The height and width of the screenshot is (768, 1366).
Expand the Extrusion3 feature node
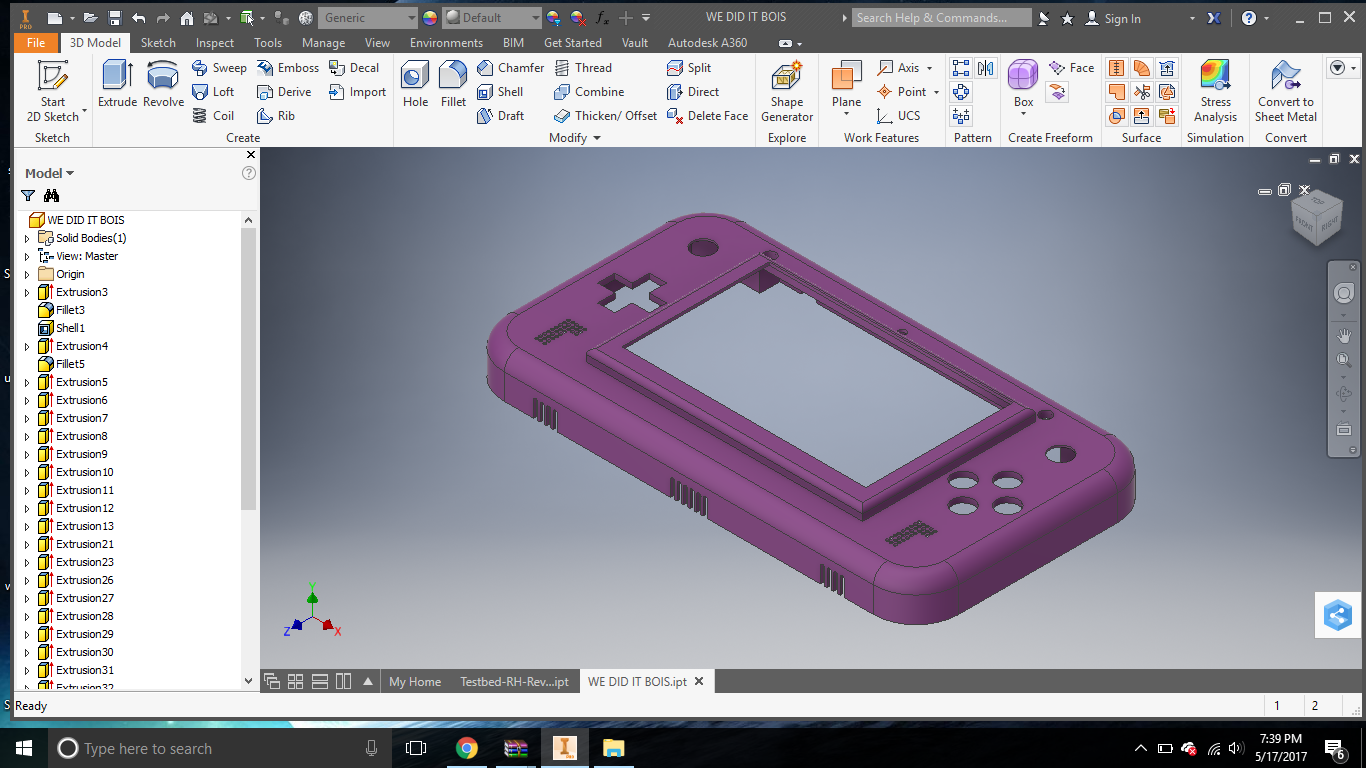(x=27, y=292)
